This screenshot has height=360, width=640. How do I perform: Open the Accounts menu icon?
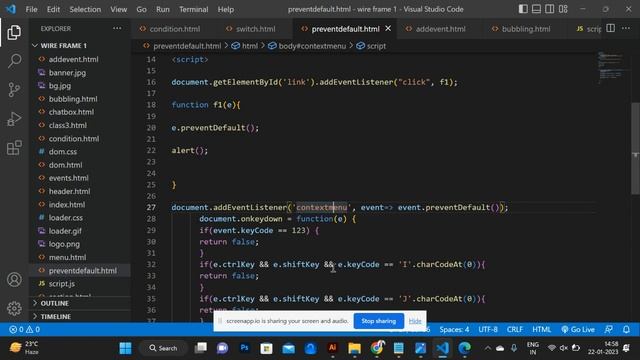14,280
